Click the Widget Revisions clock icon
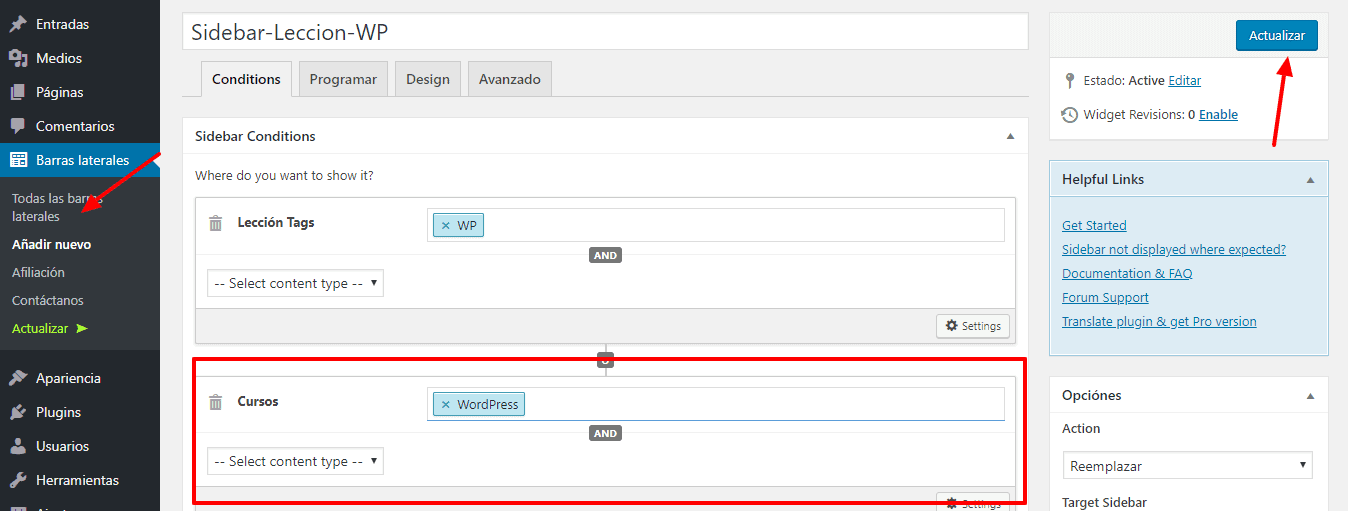The image size is (1348, 511). 1070,115
